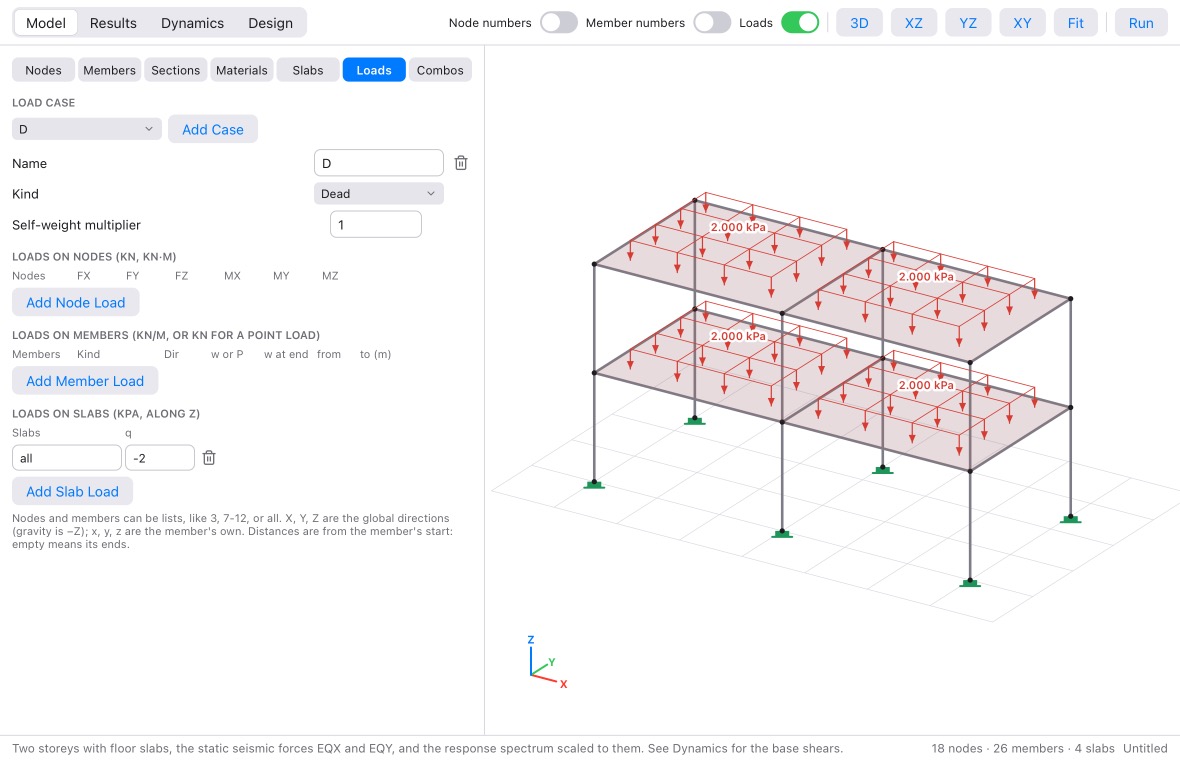Switch to the Combos sub-tab
The image size is (1180, 760).
click(440, 70)
